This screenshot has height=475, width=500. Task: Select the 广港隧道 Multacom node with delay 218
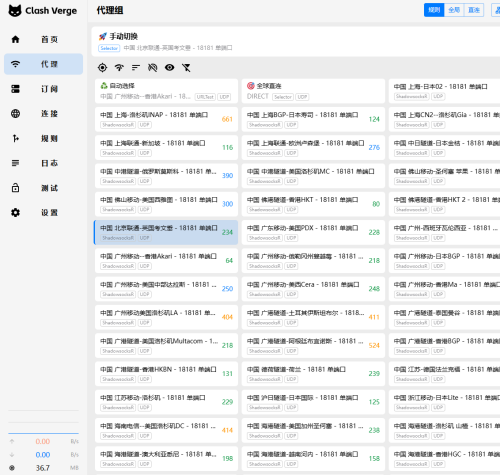pos(166,346)
